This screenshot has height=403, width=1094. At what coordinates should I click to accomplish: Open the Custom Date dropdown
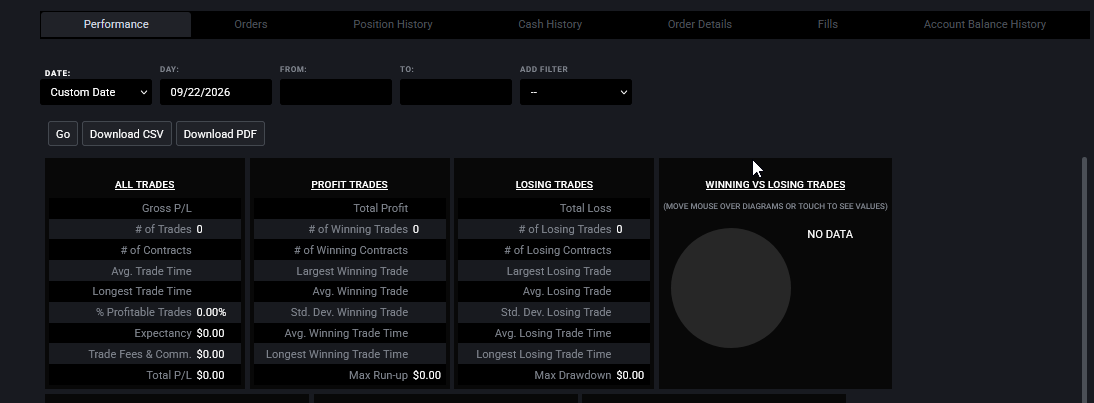[x=96, y=92]
